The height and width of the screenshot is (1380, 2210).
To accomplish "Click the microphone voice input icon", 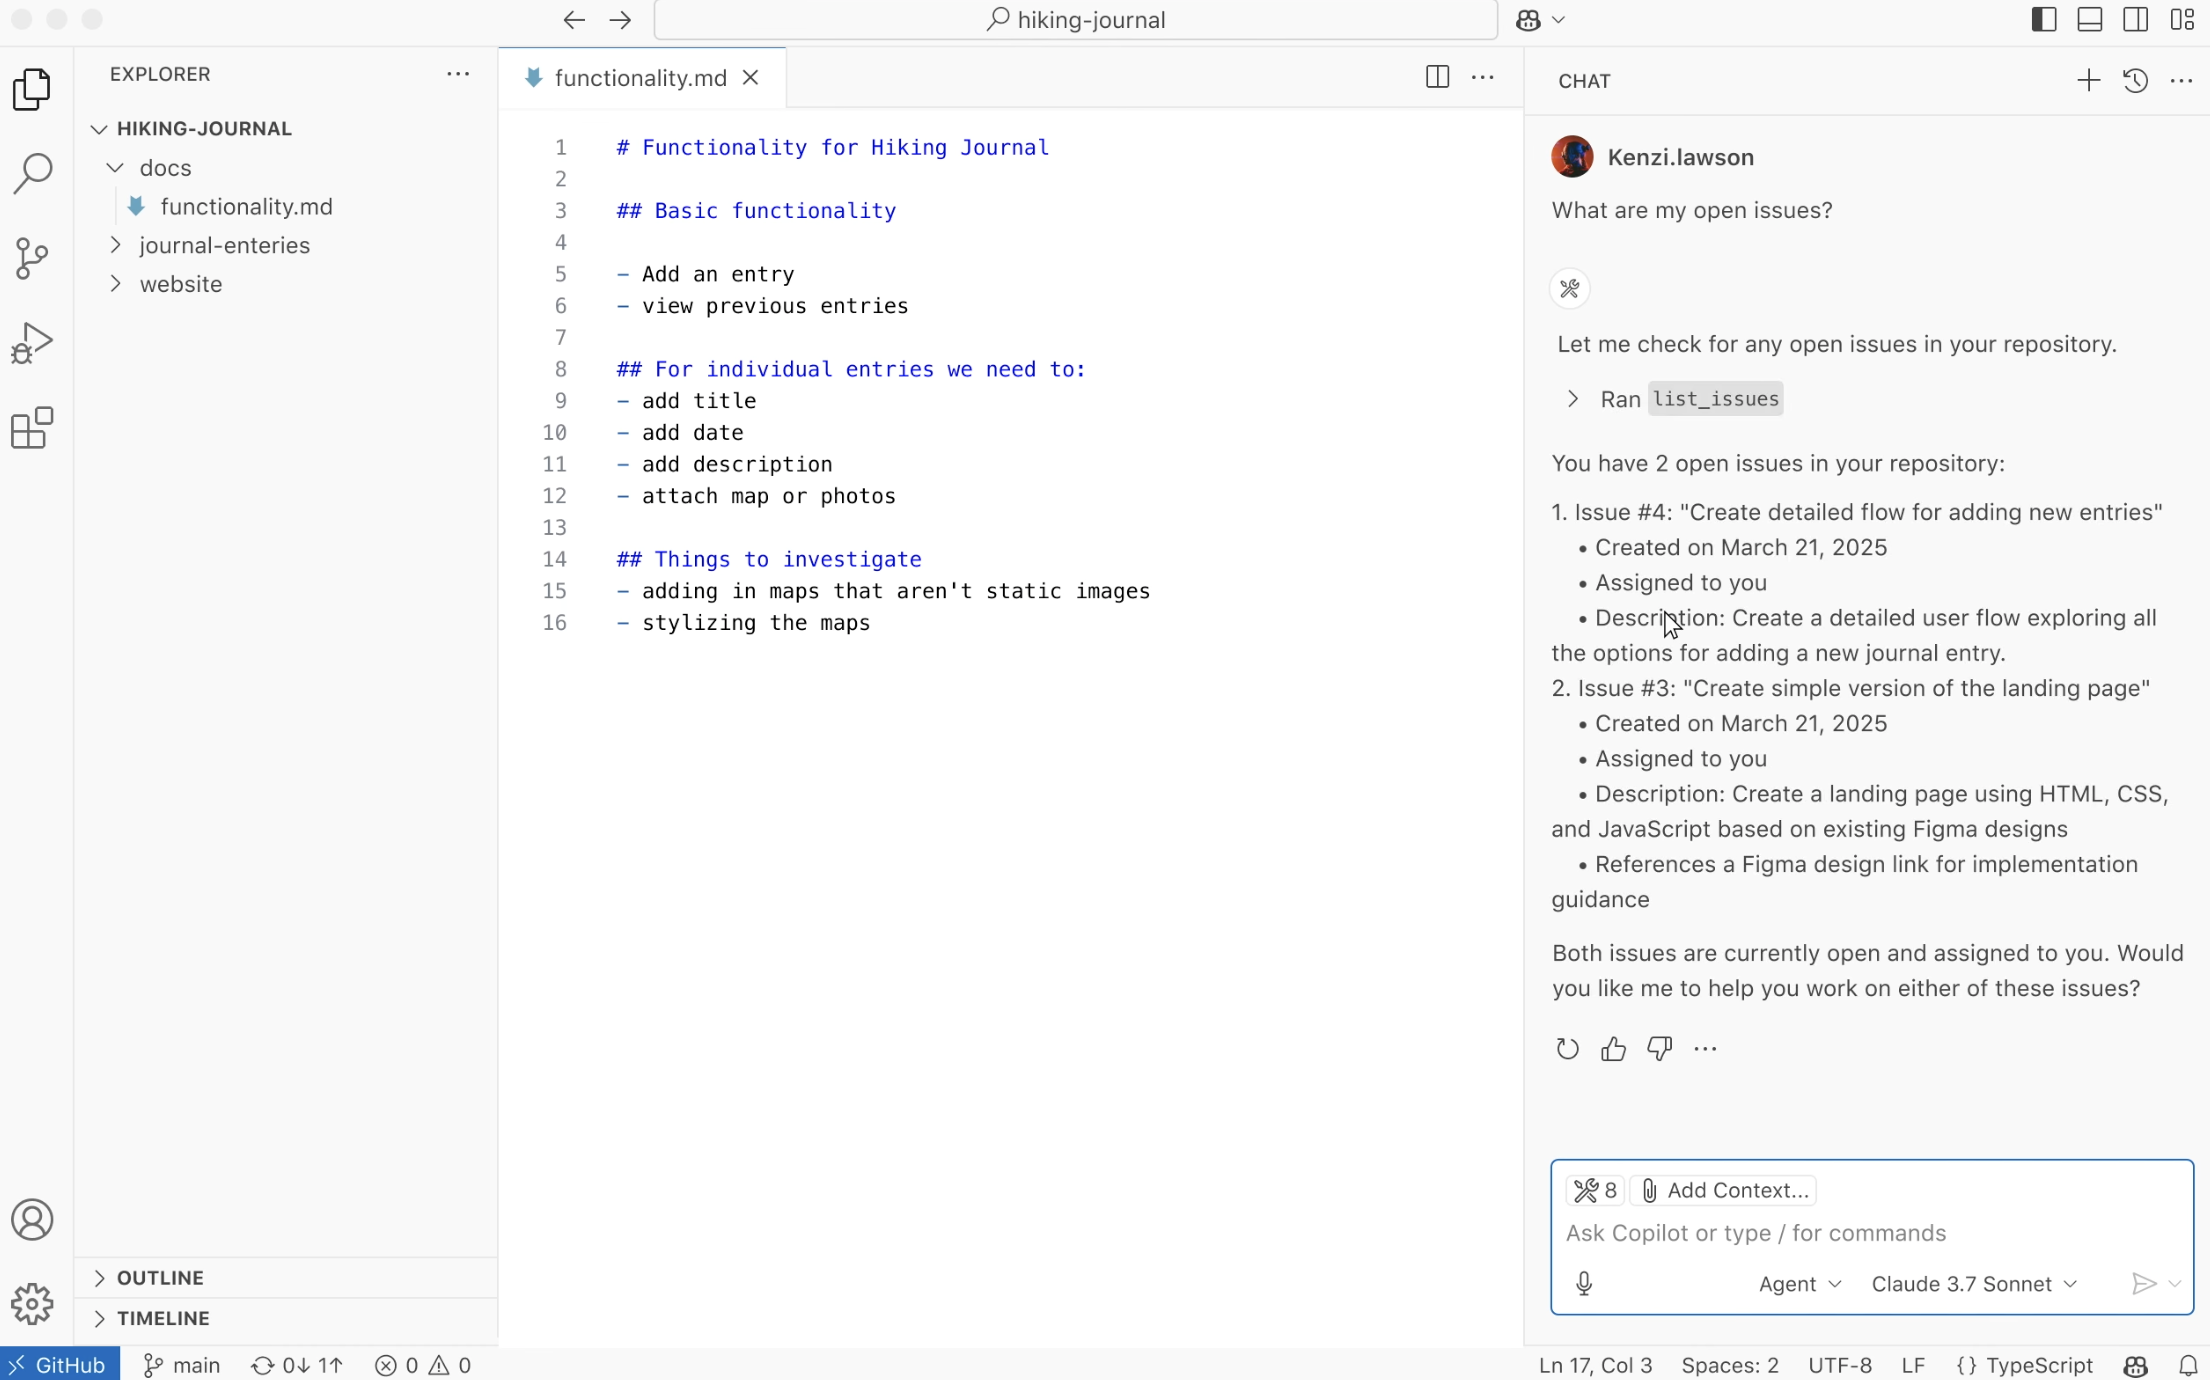I will (x=1584, y=1284).
